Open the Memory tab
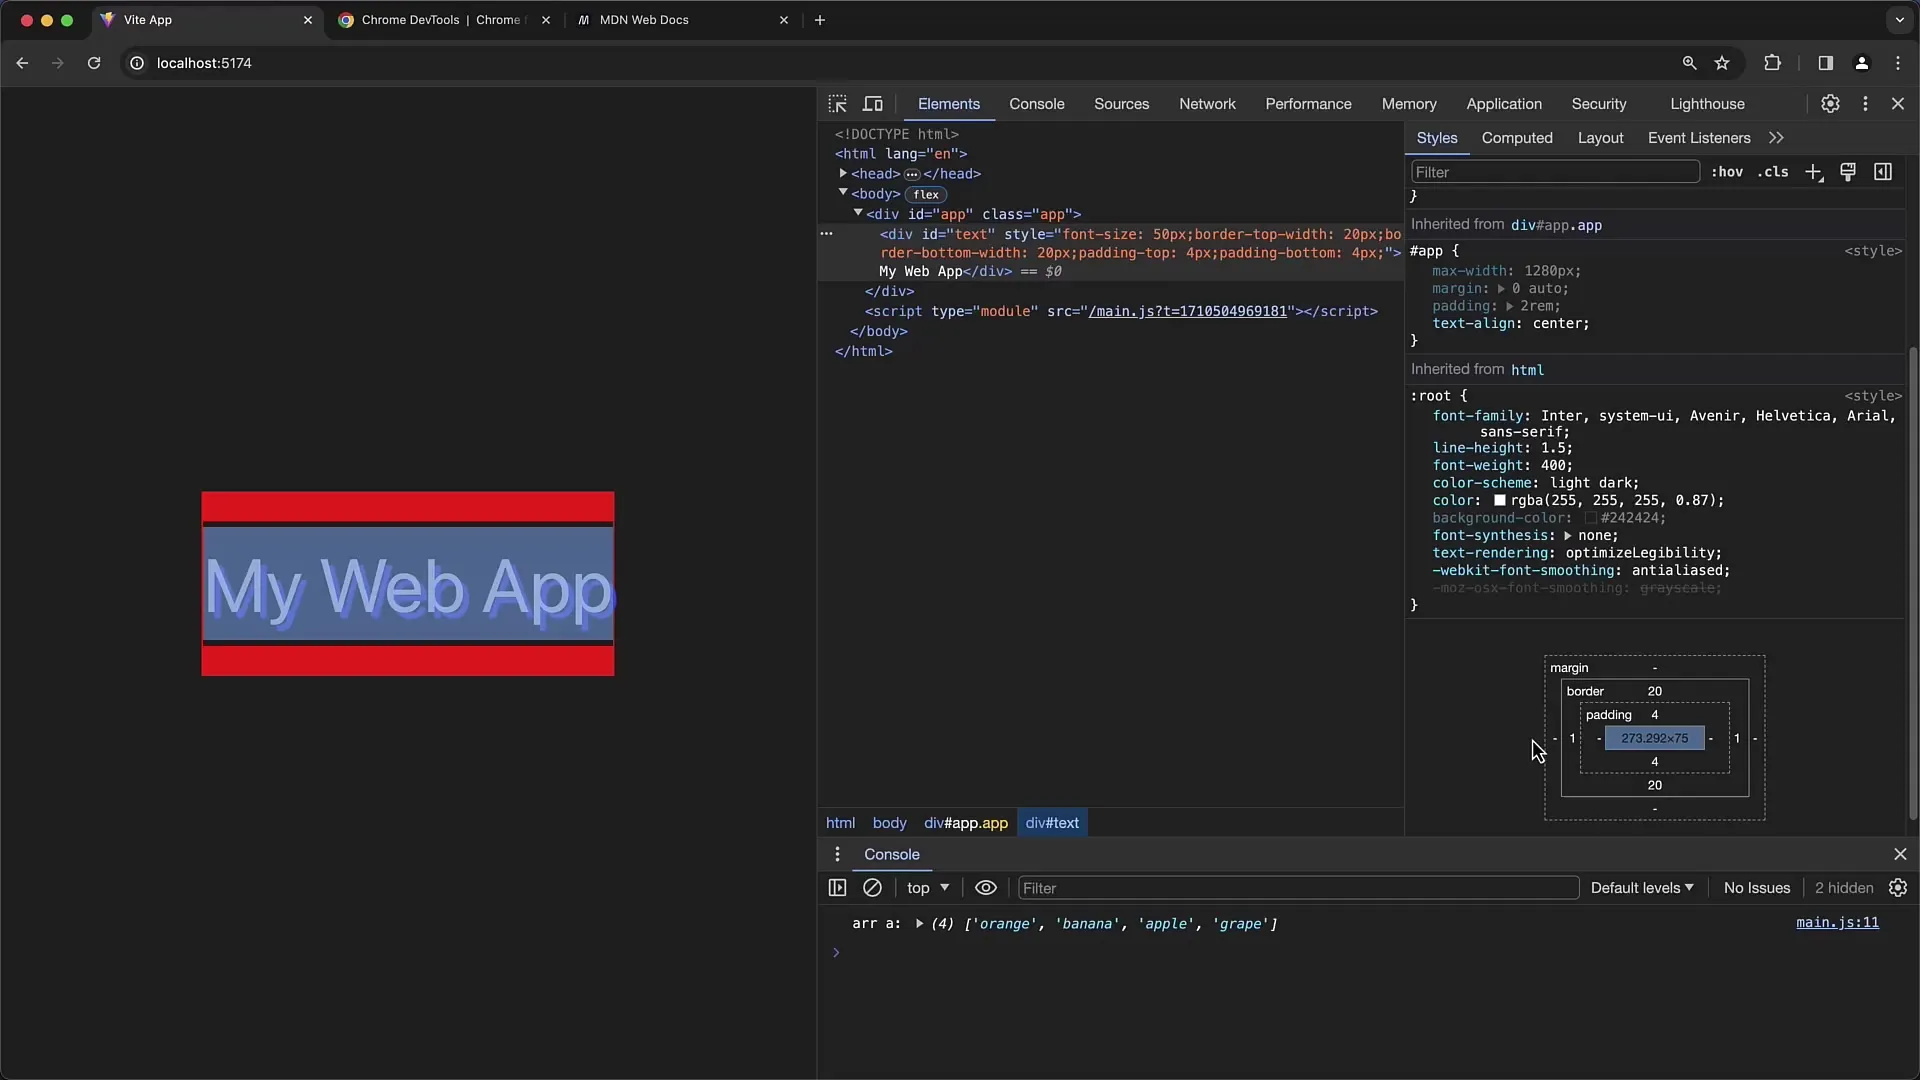 pyautogui.click(x=1409, y=104)
